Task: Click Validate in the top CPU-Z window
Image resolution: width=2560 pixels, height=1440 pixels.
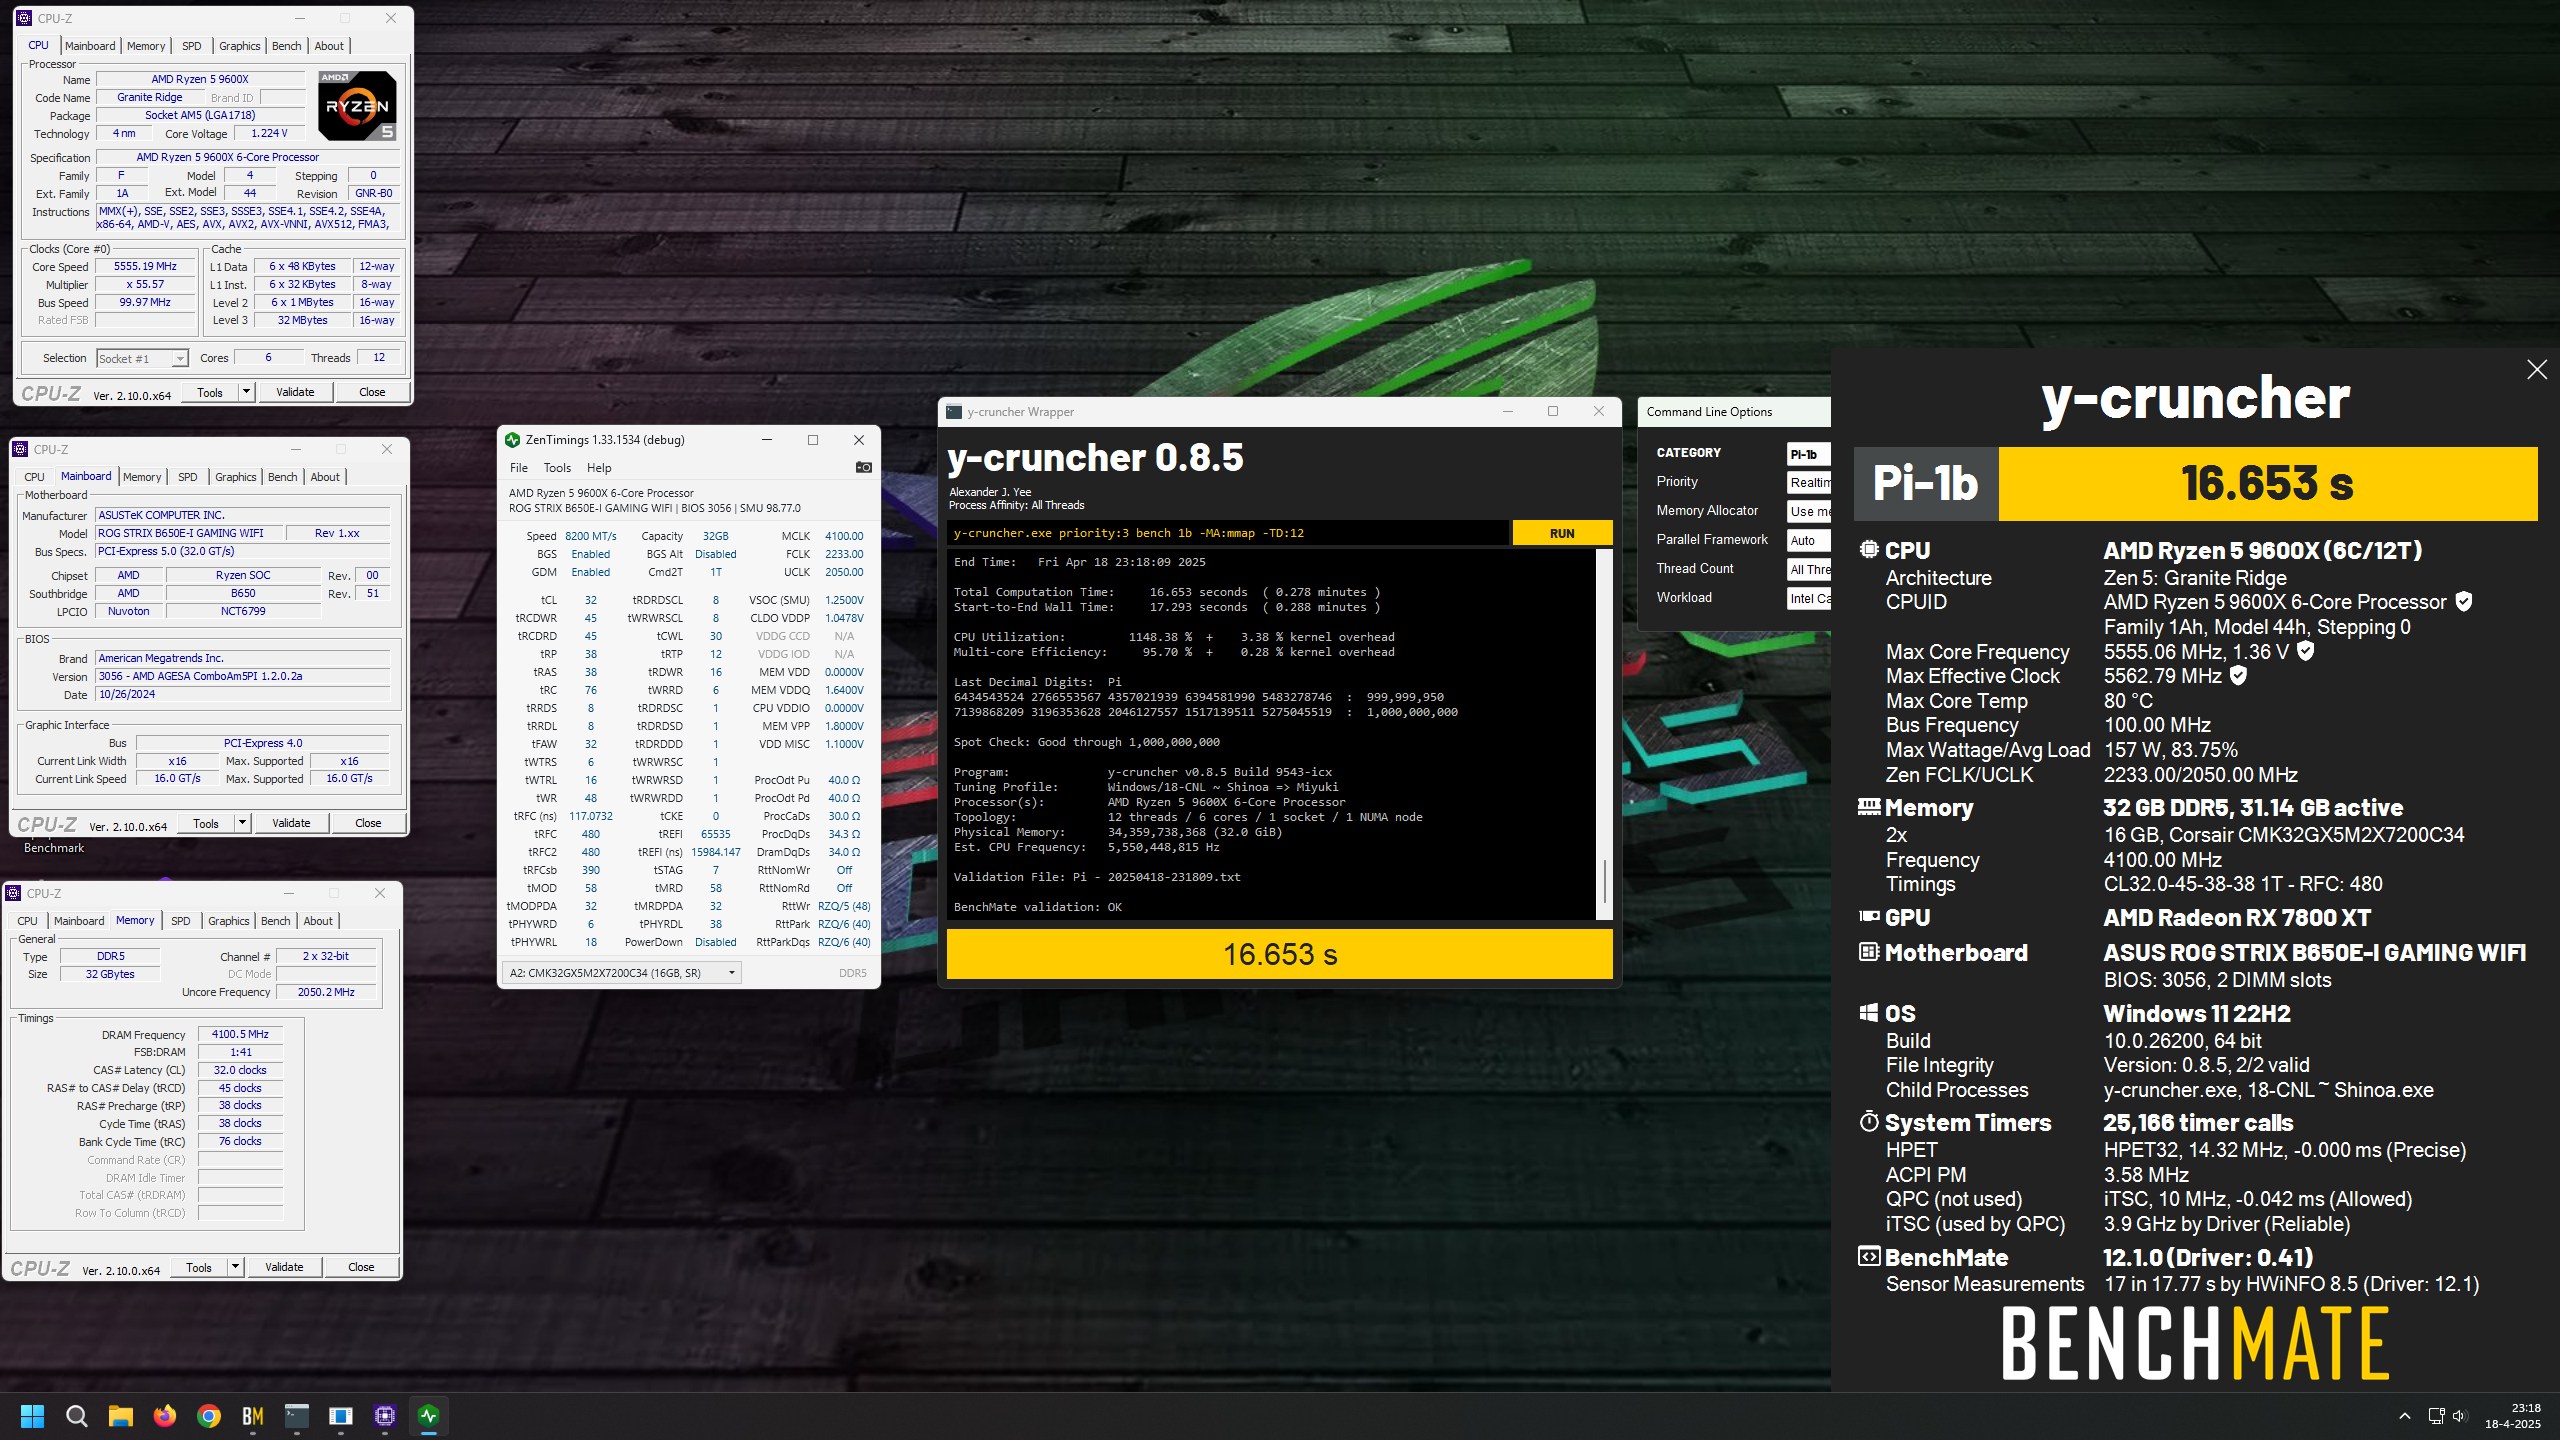Action: (x=295, y=392)
